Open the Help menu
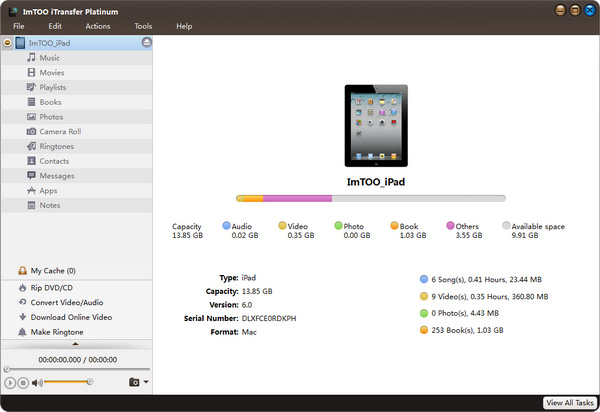Viewport: 600px width, 412px height. coord(184,26)
